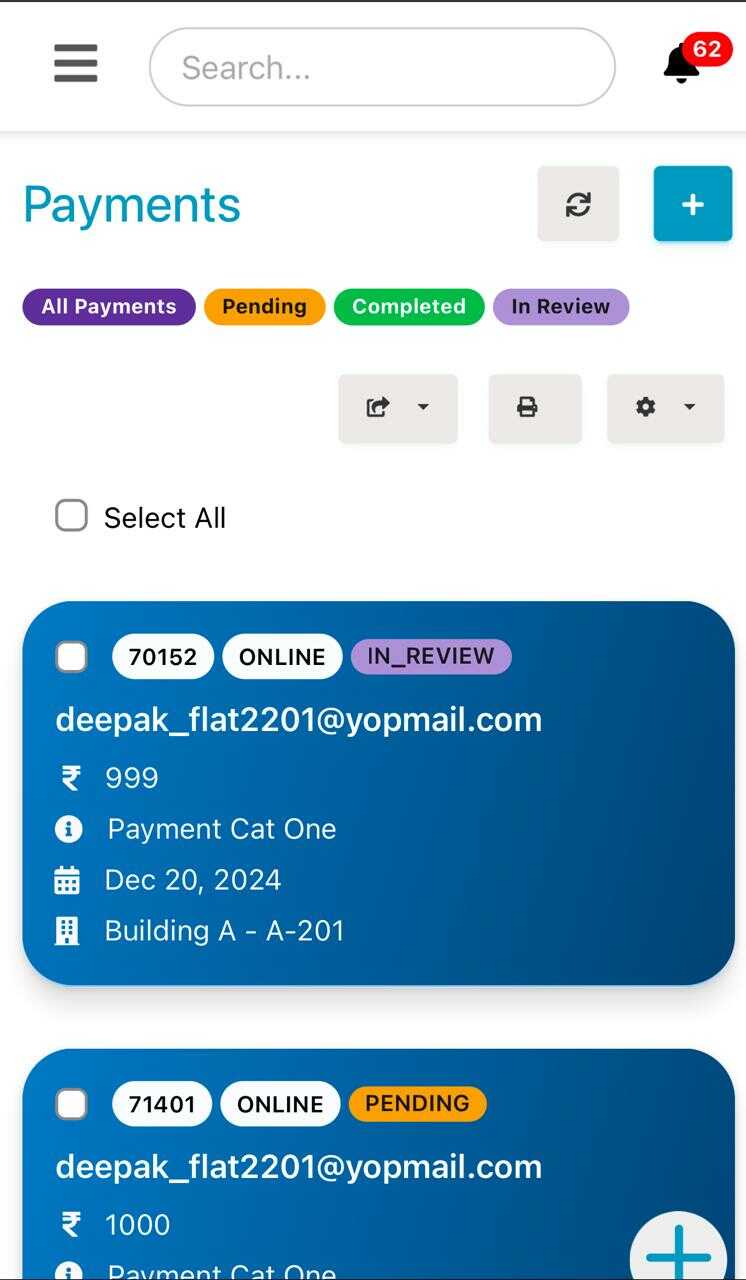Check the box for payment 71401

point(71,1104)
